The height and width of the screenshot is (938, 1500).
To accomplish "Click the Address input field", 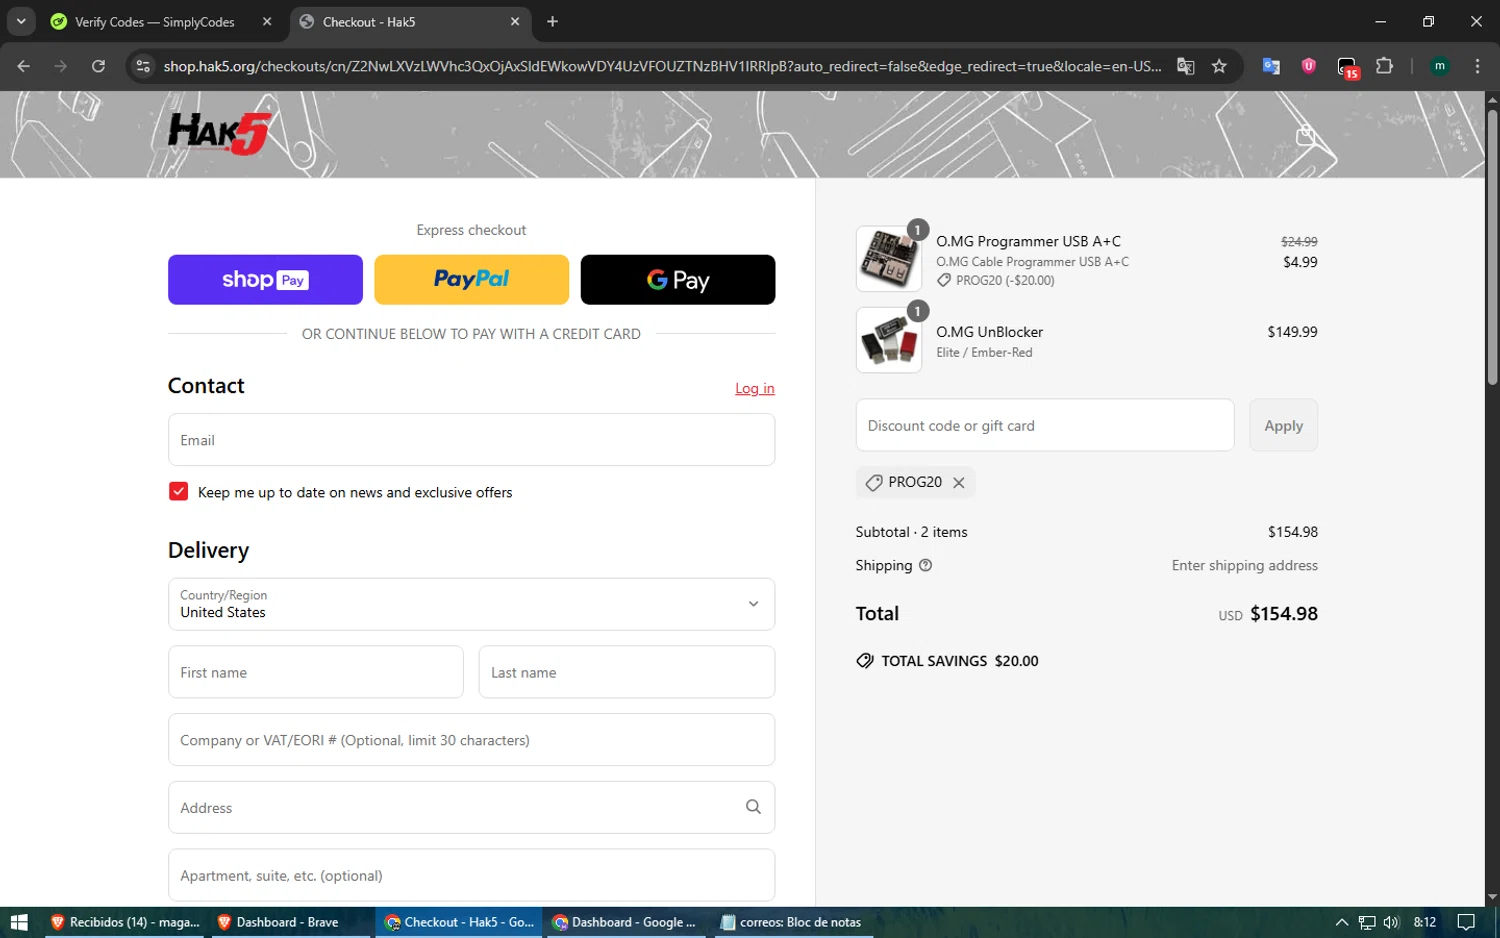I will (x=471, y=807).
